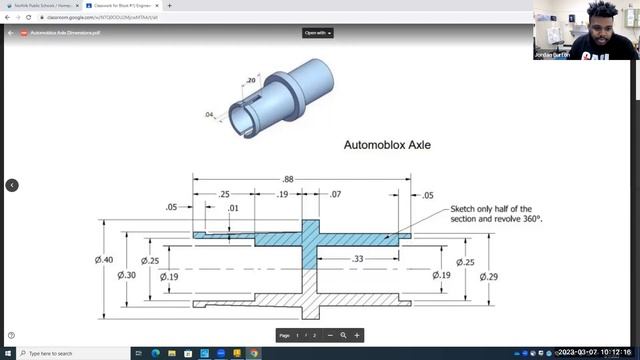This screenshot has height=360, width=640.
Task: Click the magnifier reset-zoom icon
Action: (x=343, y=336)
